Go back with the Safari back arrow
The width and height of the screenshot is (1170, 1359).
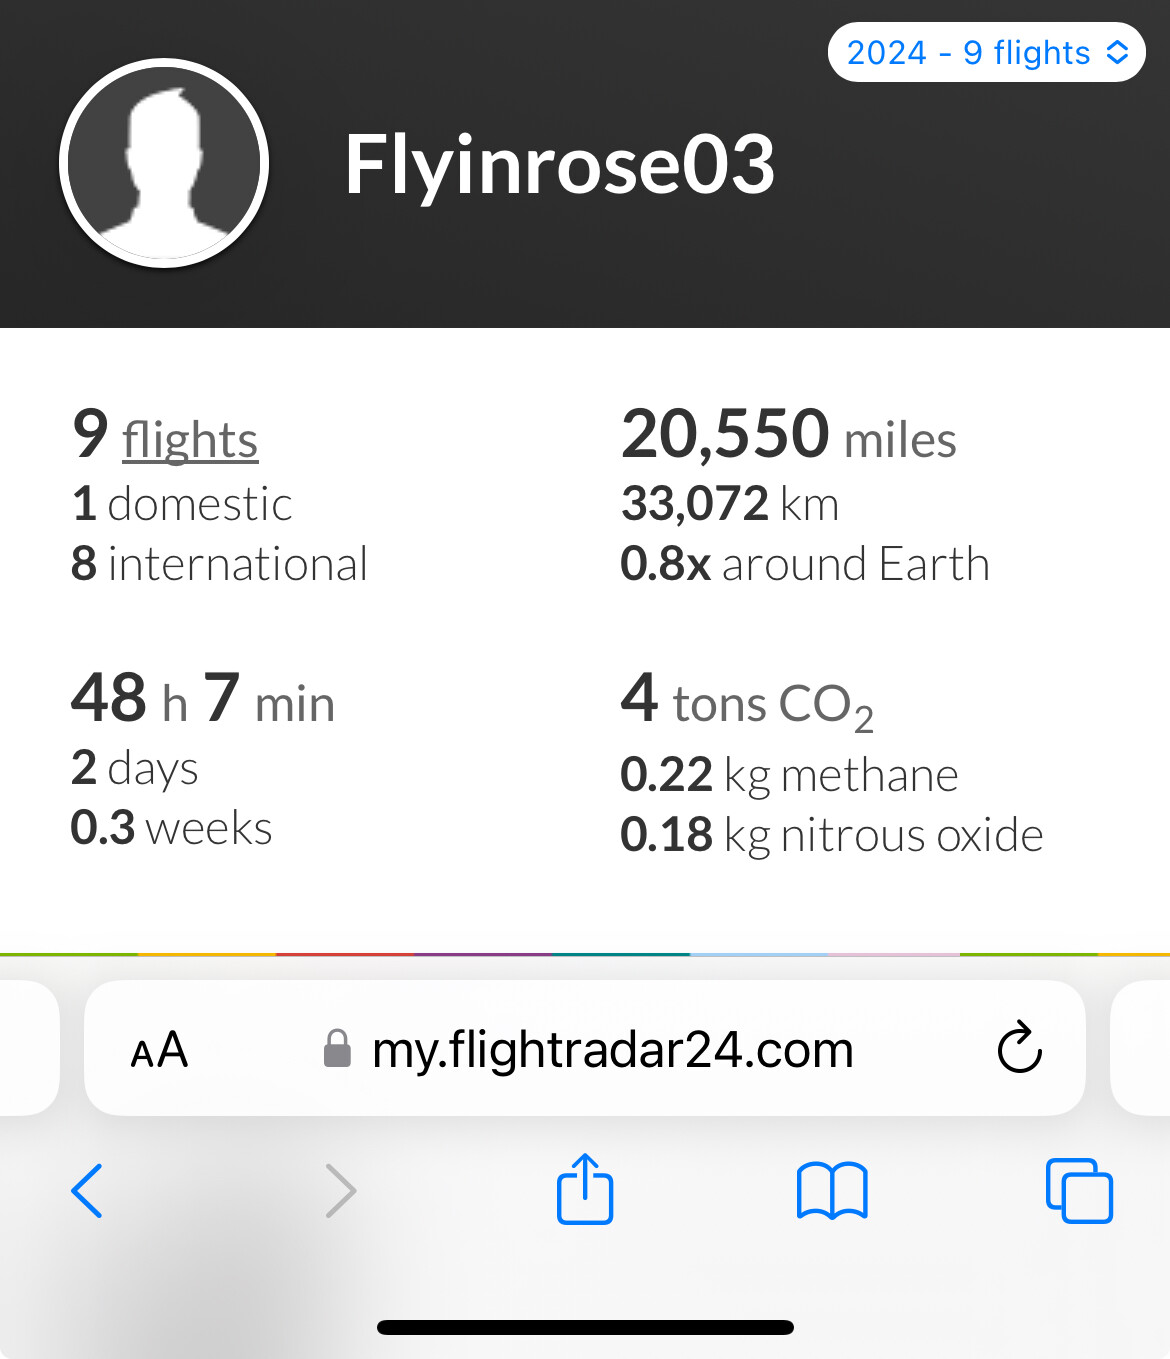coord(87,1191)
